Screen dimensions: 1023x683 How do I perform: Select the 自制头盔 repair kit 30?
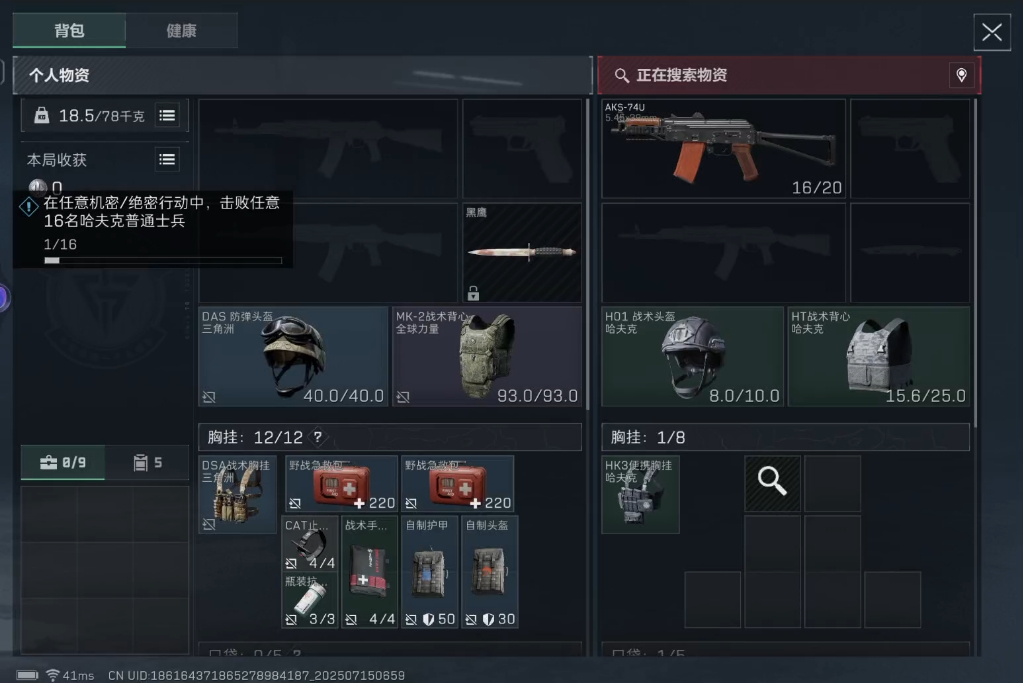click(x=489, y=572)
